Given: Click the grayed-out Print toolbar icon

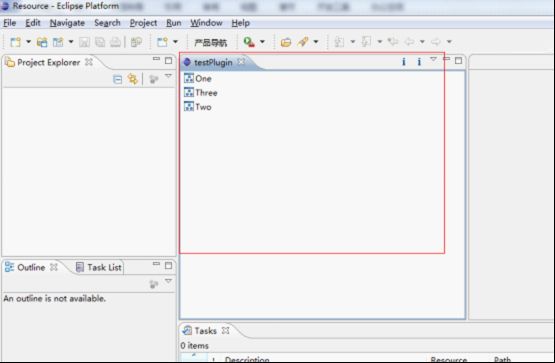Looking at the screenshot, I should click(115, 42).
